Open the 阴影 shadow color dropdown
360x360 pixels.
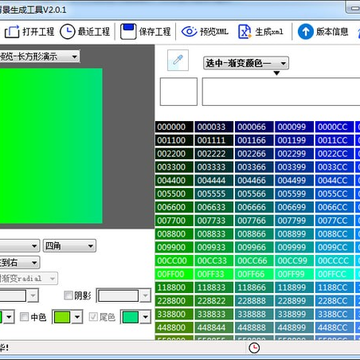[x=145, y=296]
